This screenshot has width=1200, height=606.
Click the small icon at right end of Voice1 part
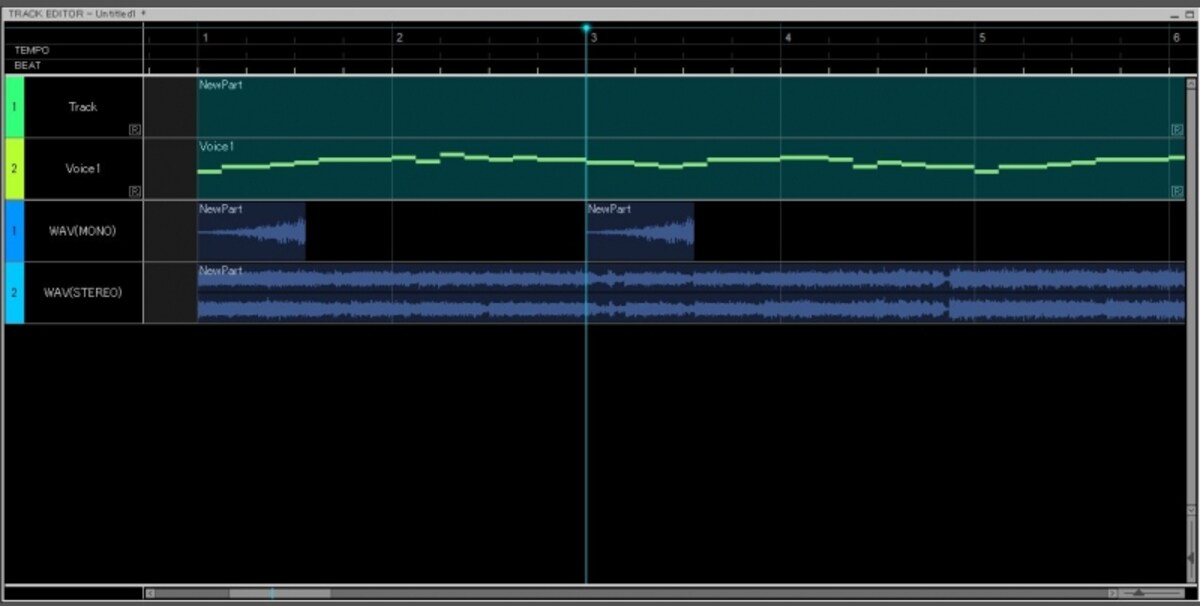tap(1177, 191)
